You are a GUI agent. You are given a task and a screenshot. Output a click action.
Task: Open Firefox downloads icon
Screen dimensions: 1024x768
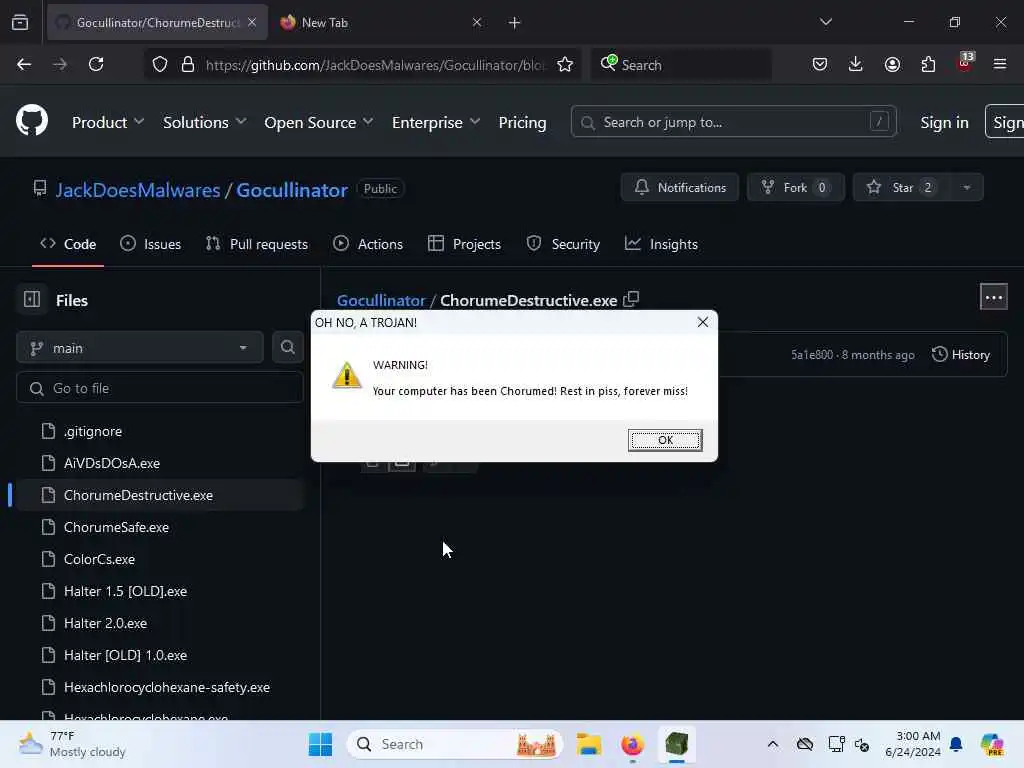(856, 64)
